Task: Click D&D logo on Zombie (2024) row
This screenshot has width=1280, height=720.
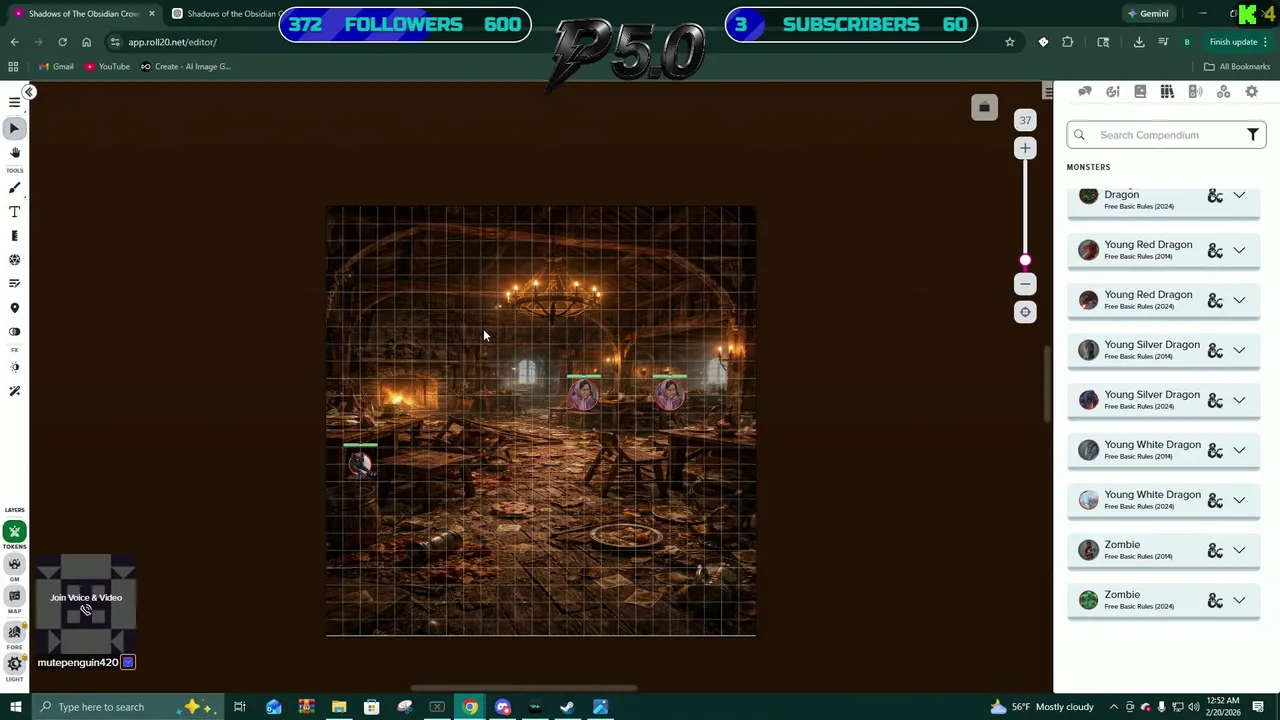Action: (1215, 600)
